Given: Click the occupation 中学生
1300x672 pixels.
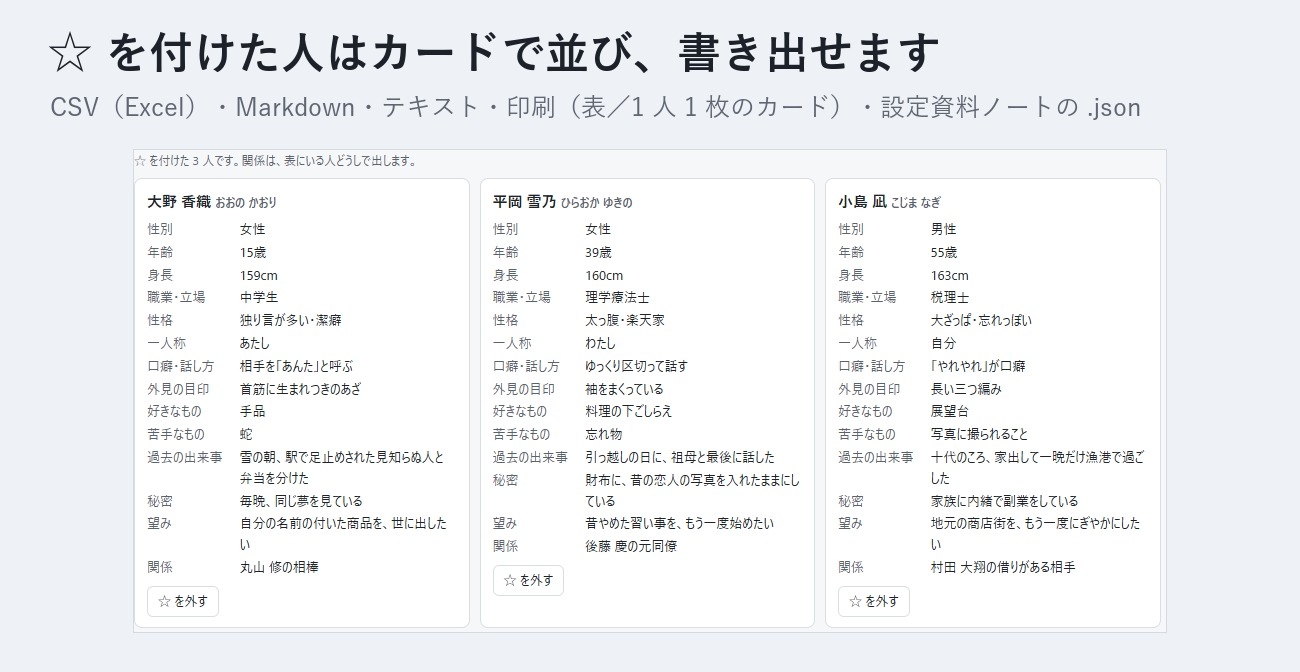Looking at the screenshot, I should pos(259,297).
